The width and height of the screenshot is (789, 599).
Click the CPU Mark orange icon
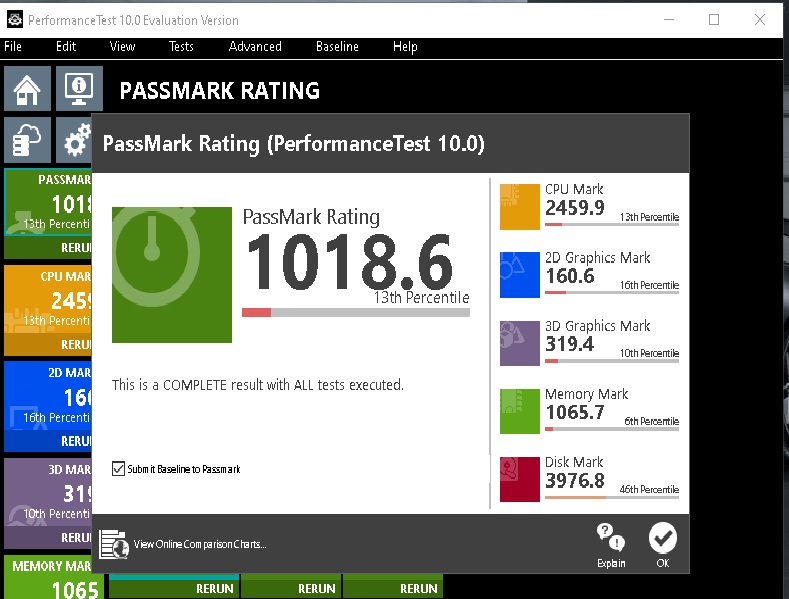(520, 207)
